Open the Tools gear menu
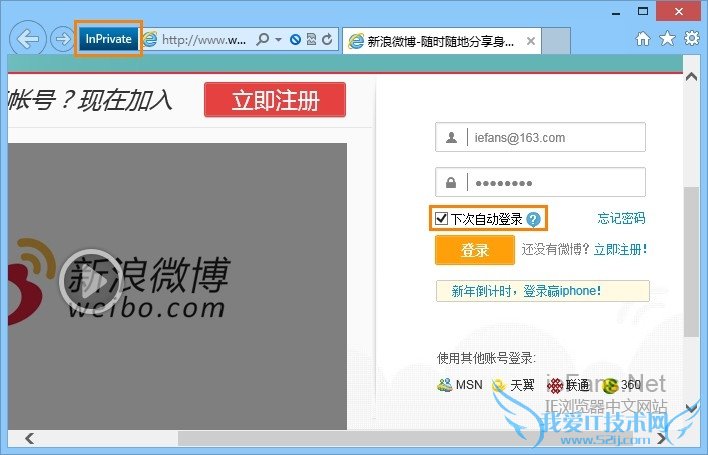The image size is (708, 455). [x=692, y=38]
